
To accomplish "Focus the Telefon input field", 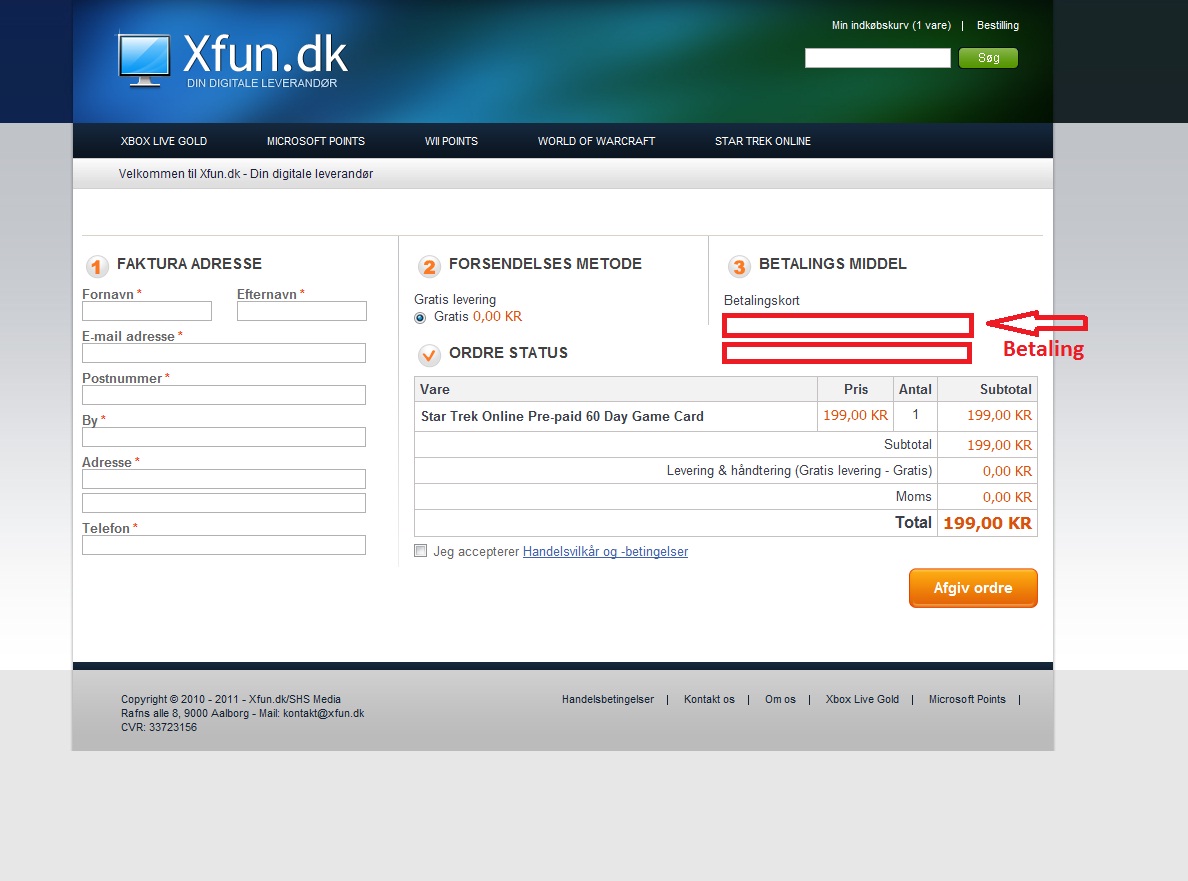I will pos(224,545).
